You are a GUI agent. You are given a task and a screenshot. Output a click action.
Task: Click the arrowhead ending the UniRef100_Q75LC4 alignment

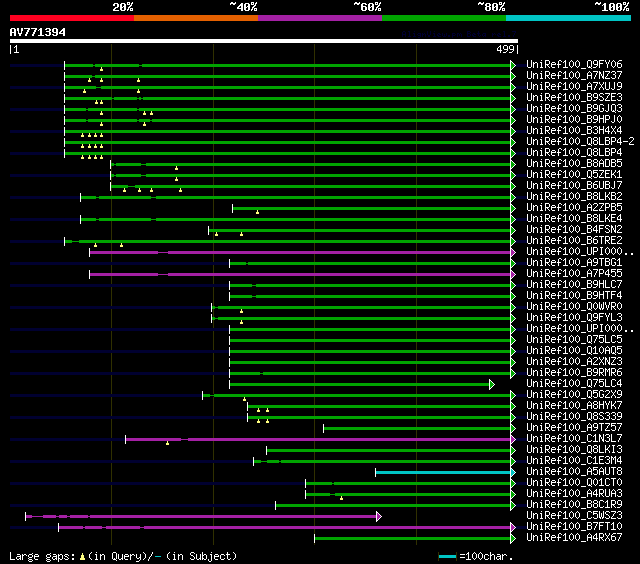click(492, 384)
